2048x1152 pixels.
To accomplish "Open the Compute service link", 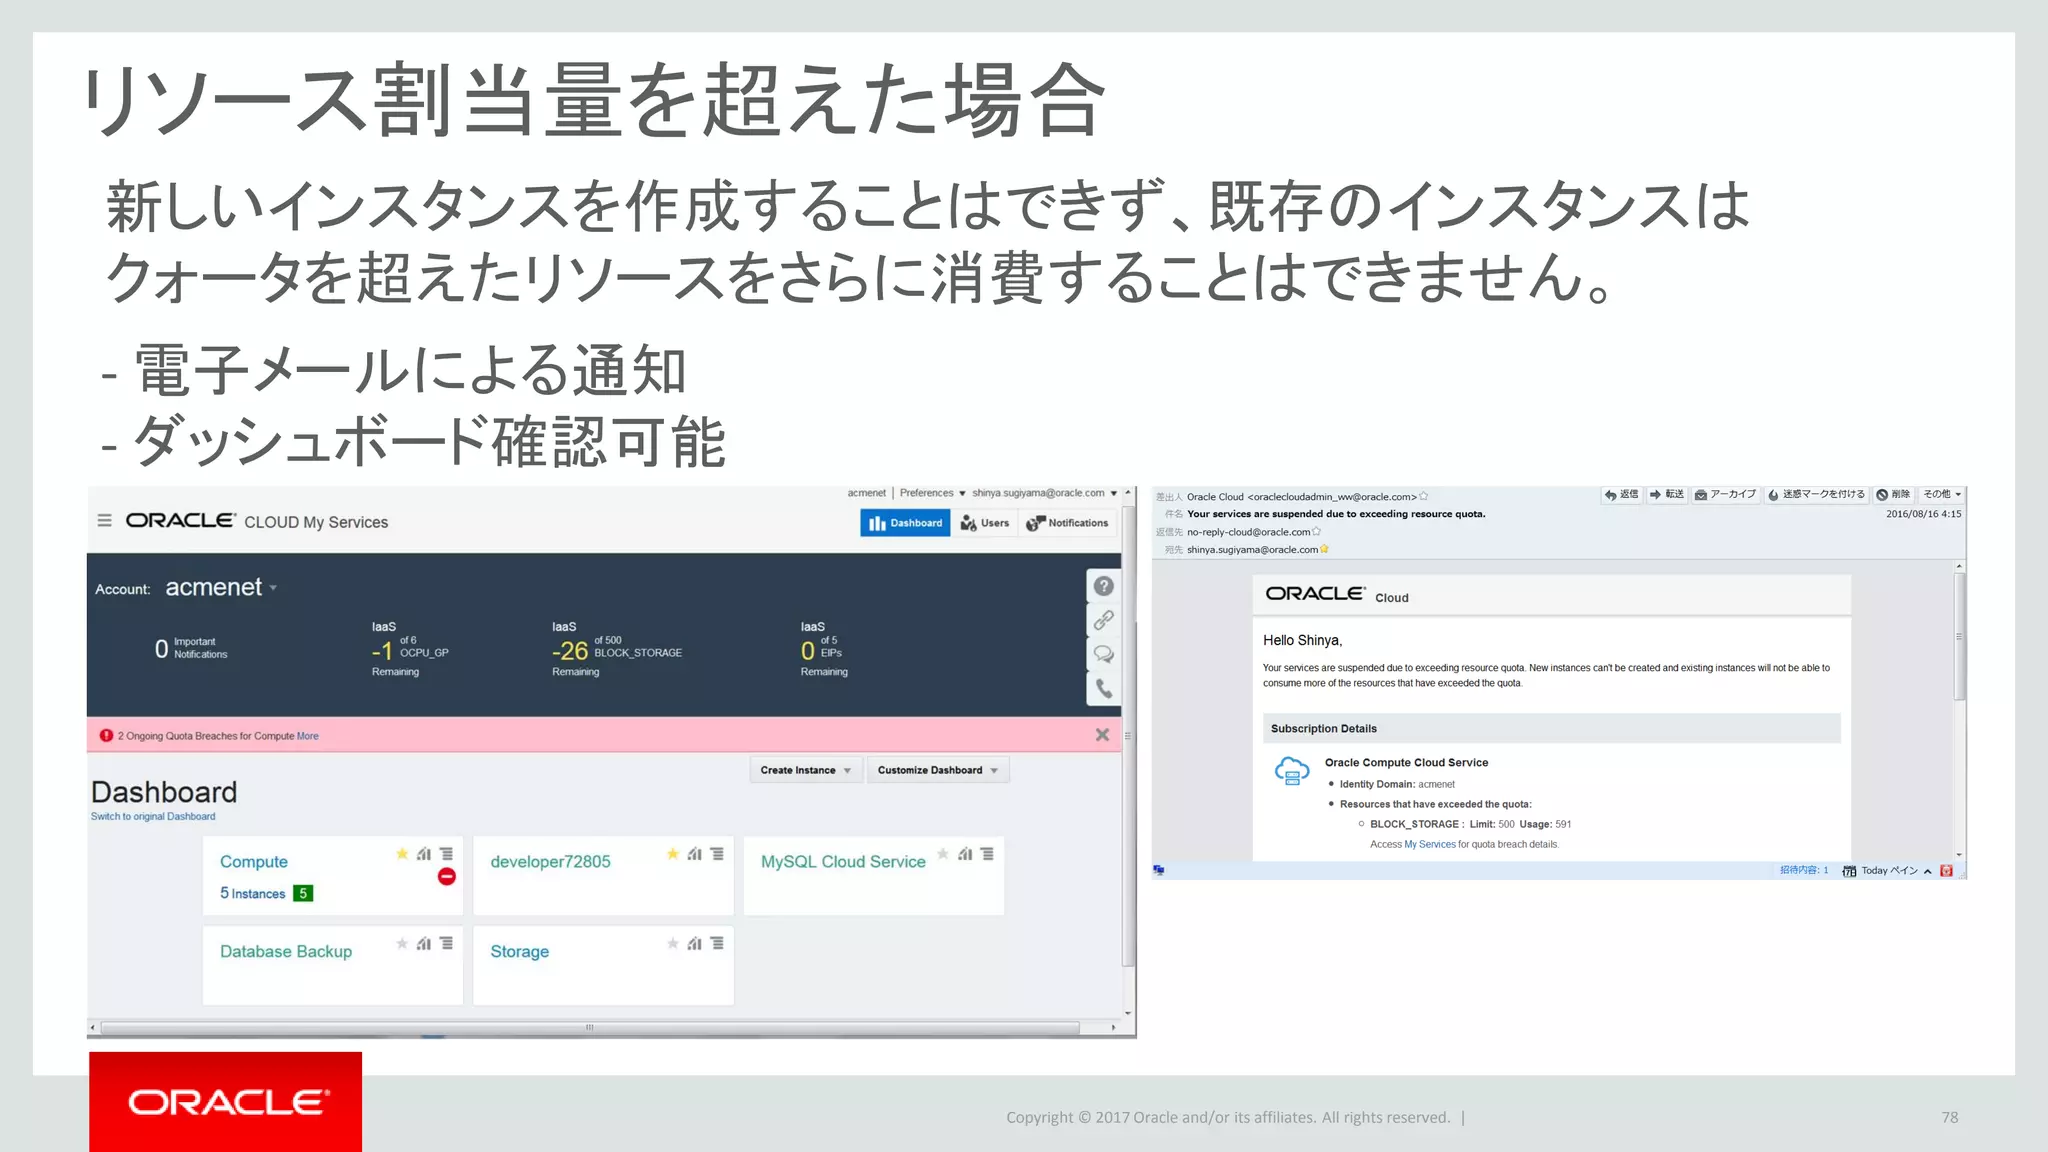I will 253,861.
